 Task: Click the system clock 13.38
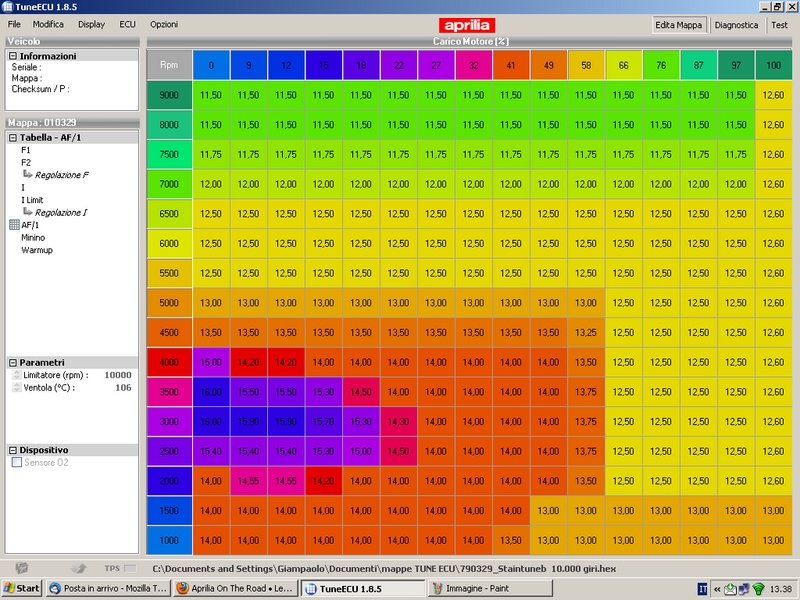(781, 589)
